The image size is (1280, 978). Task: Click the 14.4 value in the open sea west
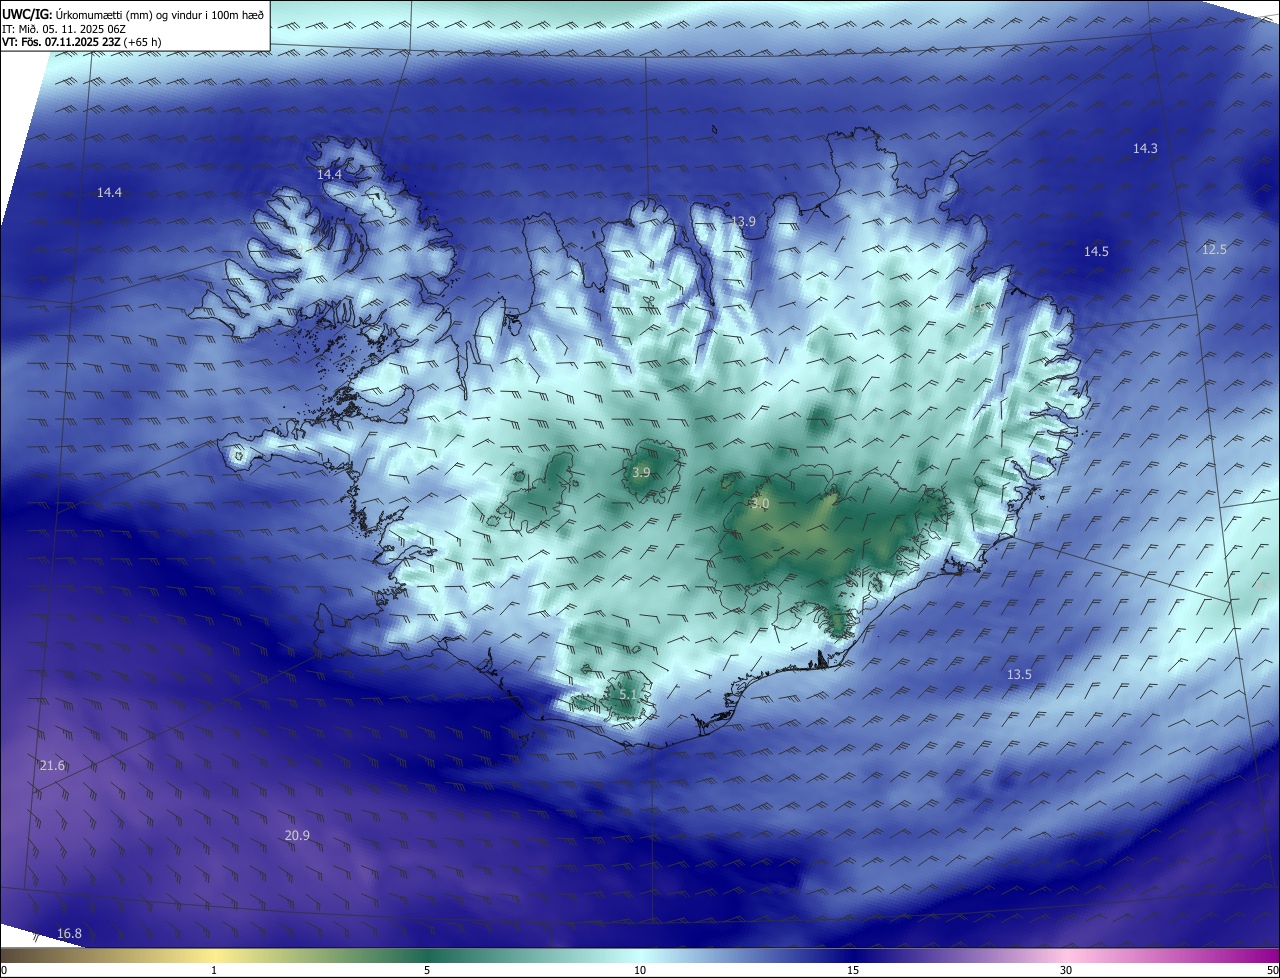(x=109, y=193)
